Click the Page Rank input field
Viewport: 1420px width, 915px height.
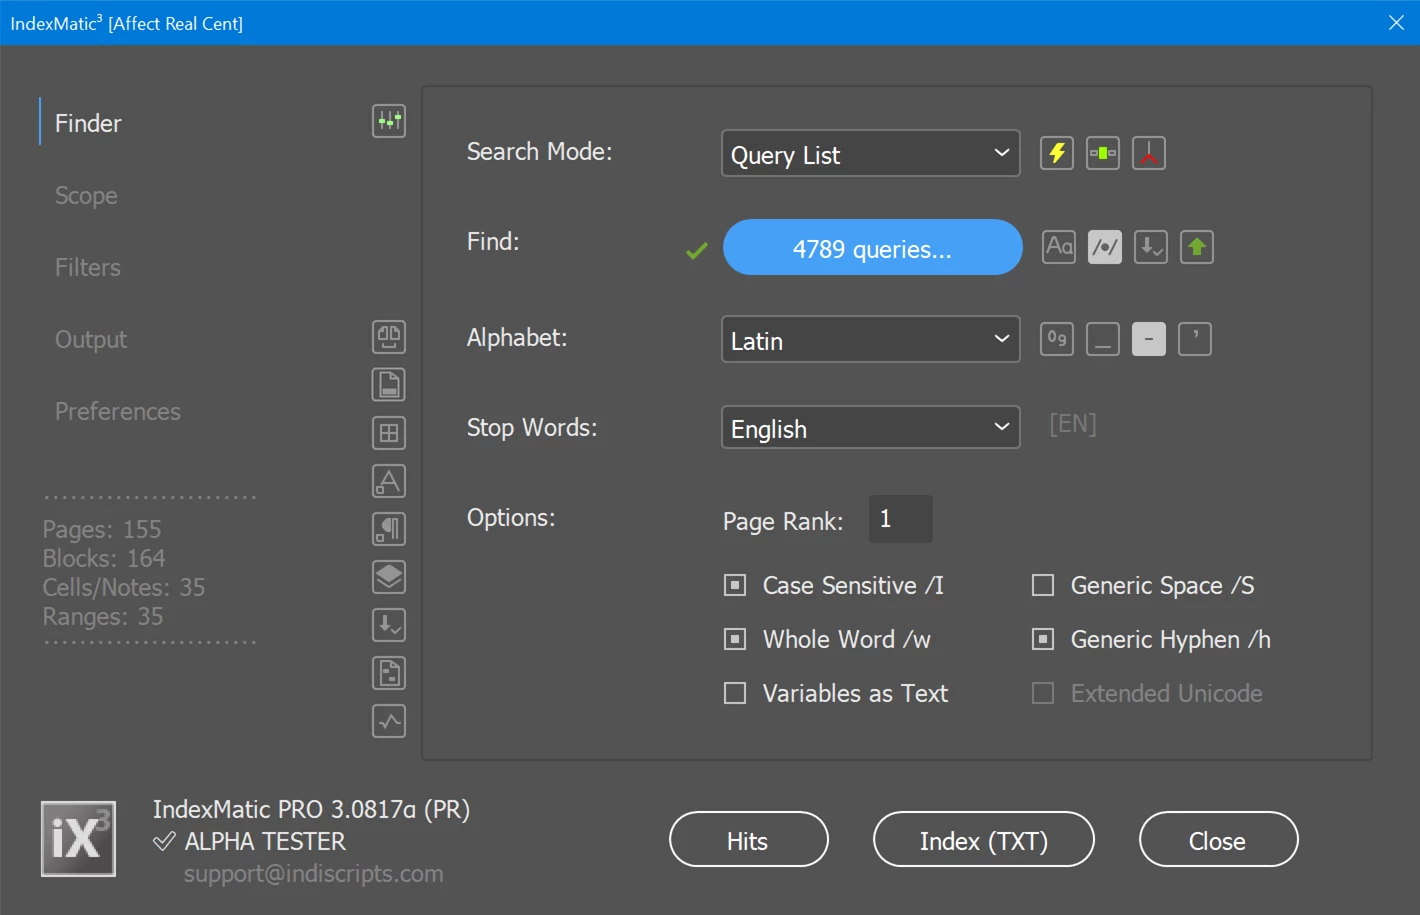tap(901, 519)
